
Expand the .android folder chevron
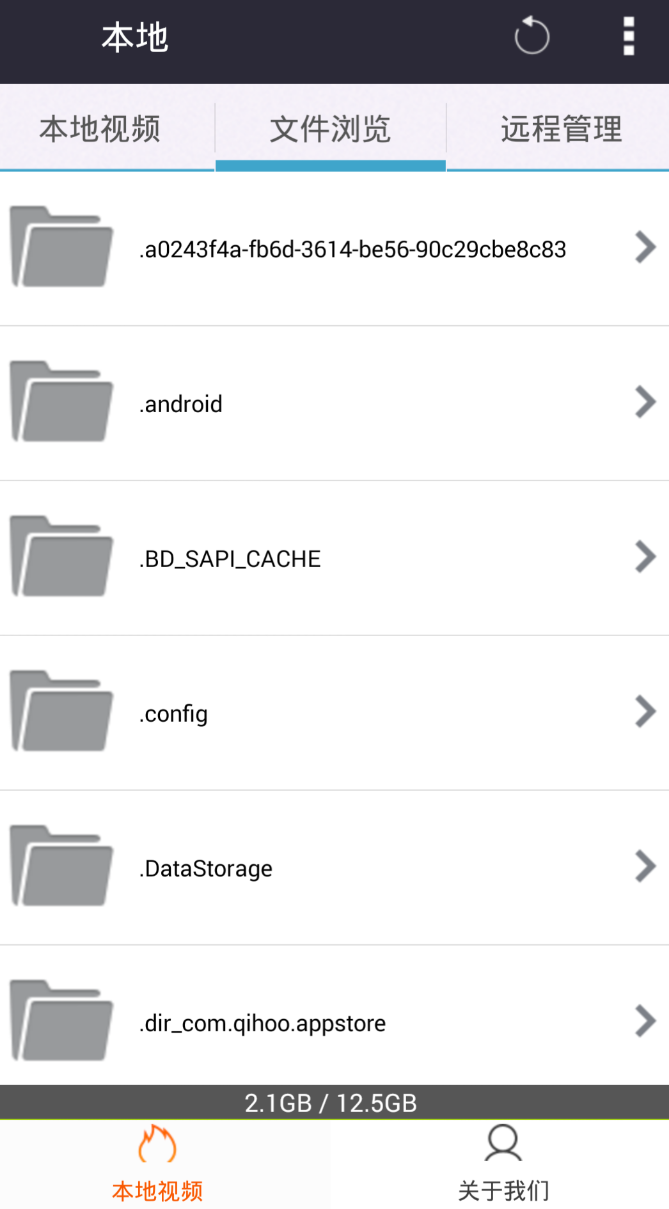tap(645, 402)
